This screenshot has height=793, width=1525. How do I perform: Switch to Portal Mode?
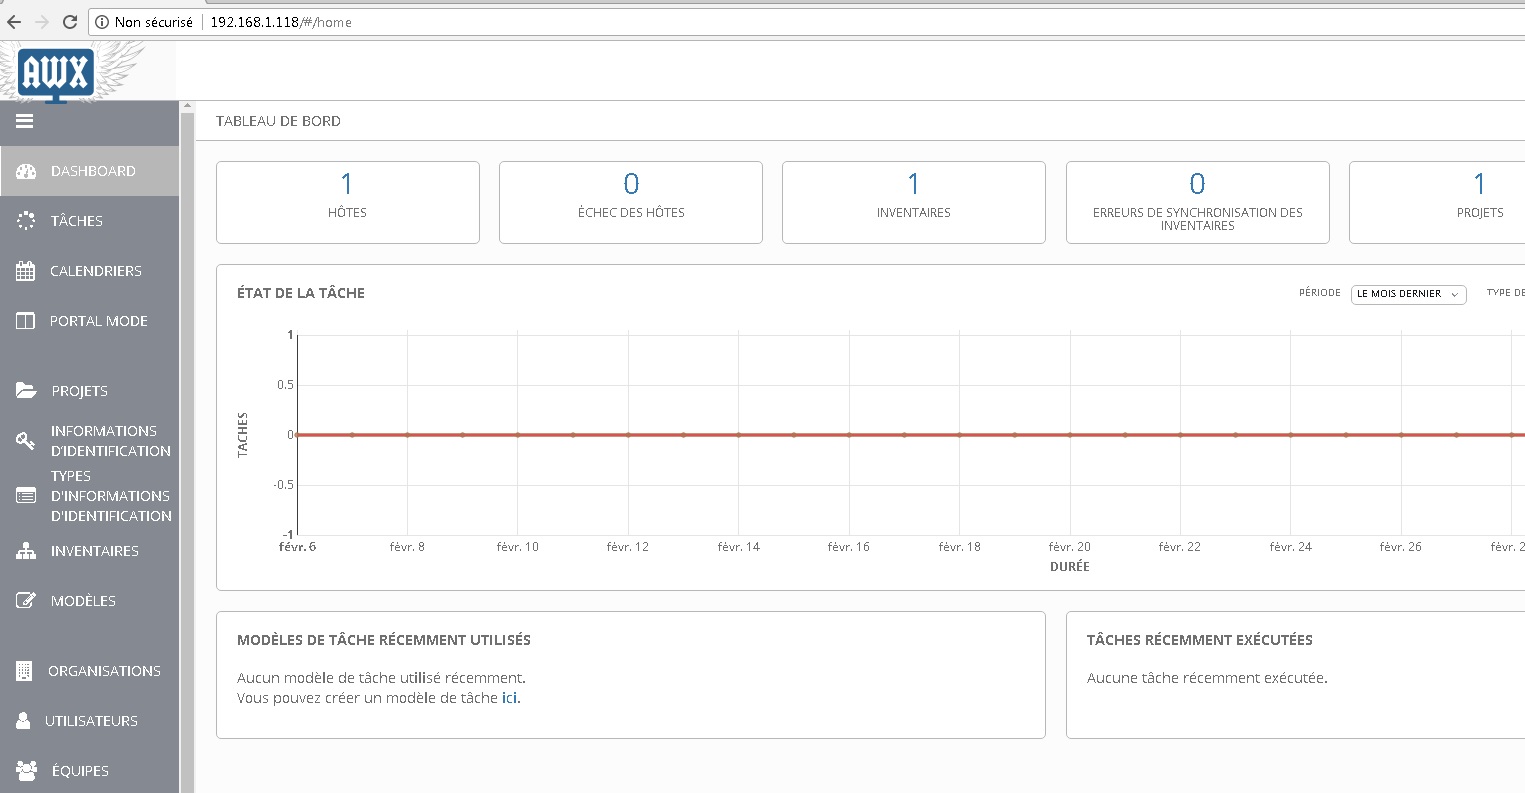pos(99,320)
